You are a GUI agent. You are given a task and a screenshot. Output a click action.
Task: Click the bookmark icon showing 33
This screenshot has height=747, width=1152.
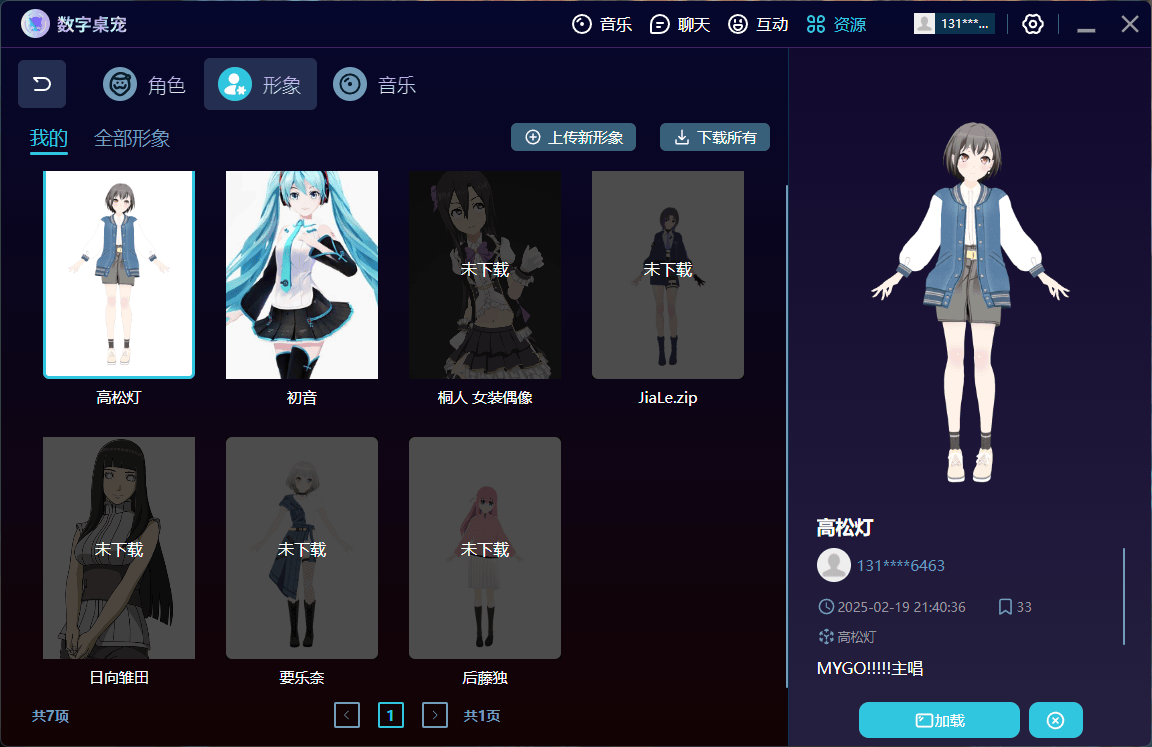tap(1005, 607)
